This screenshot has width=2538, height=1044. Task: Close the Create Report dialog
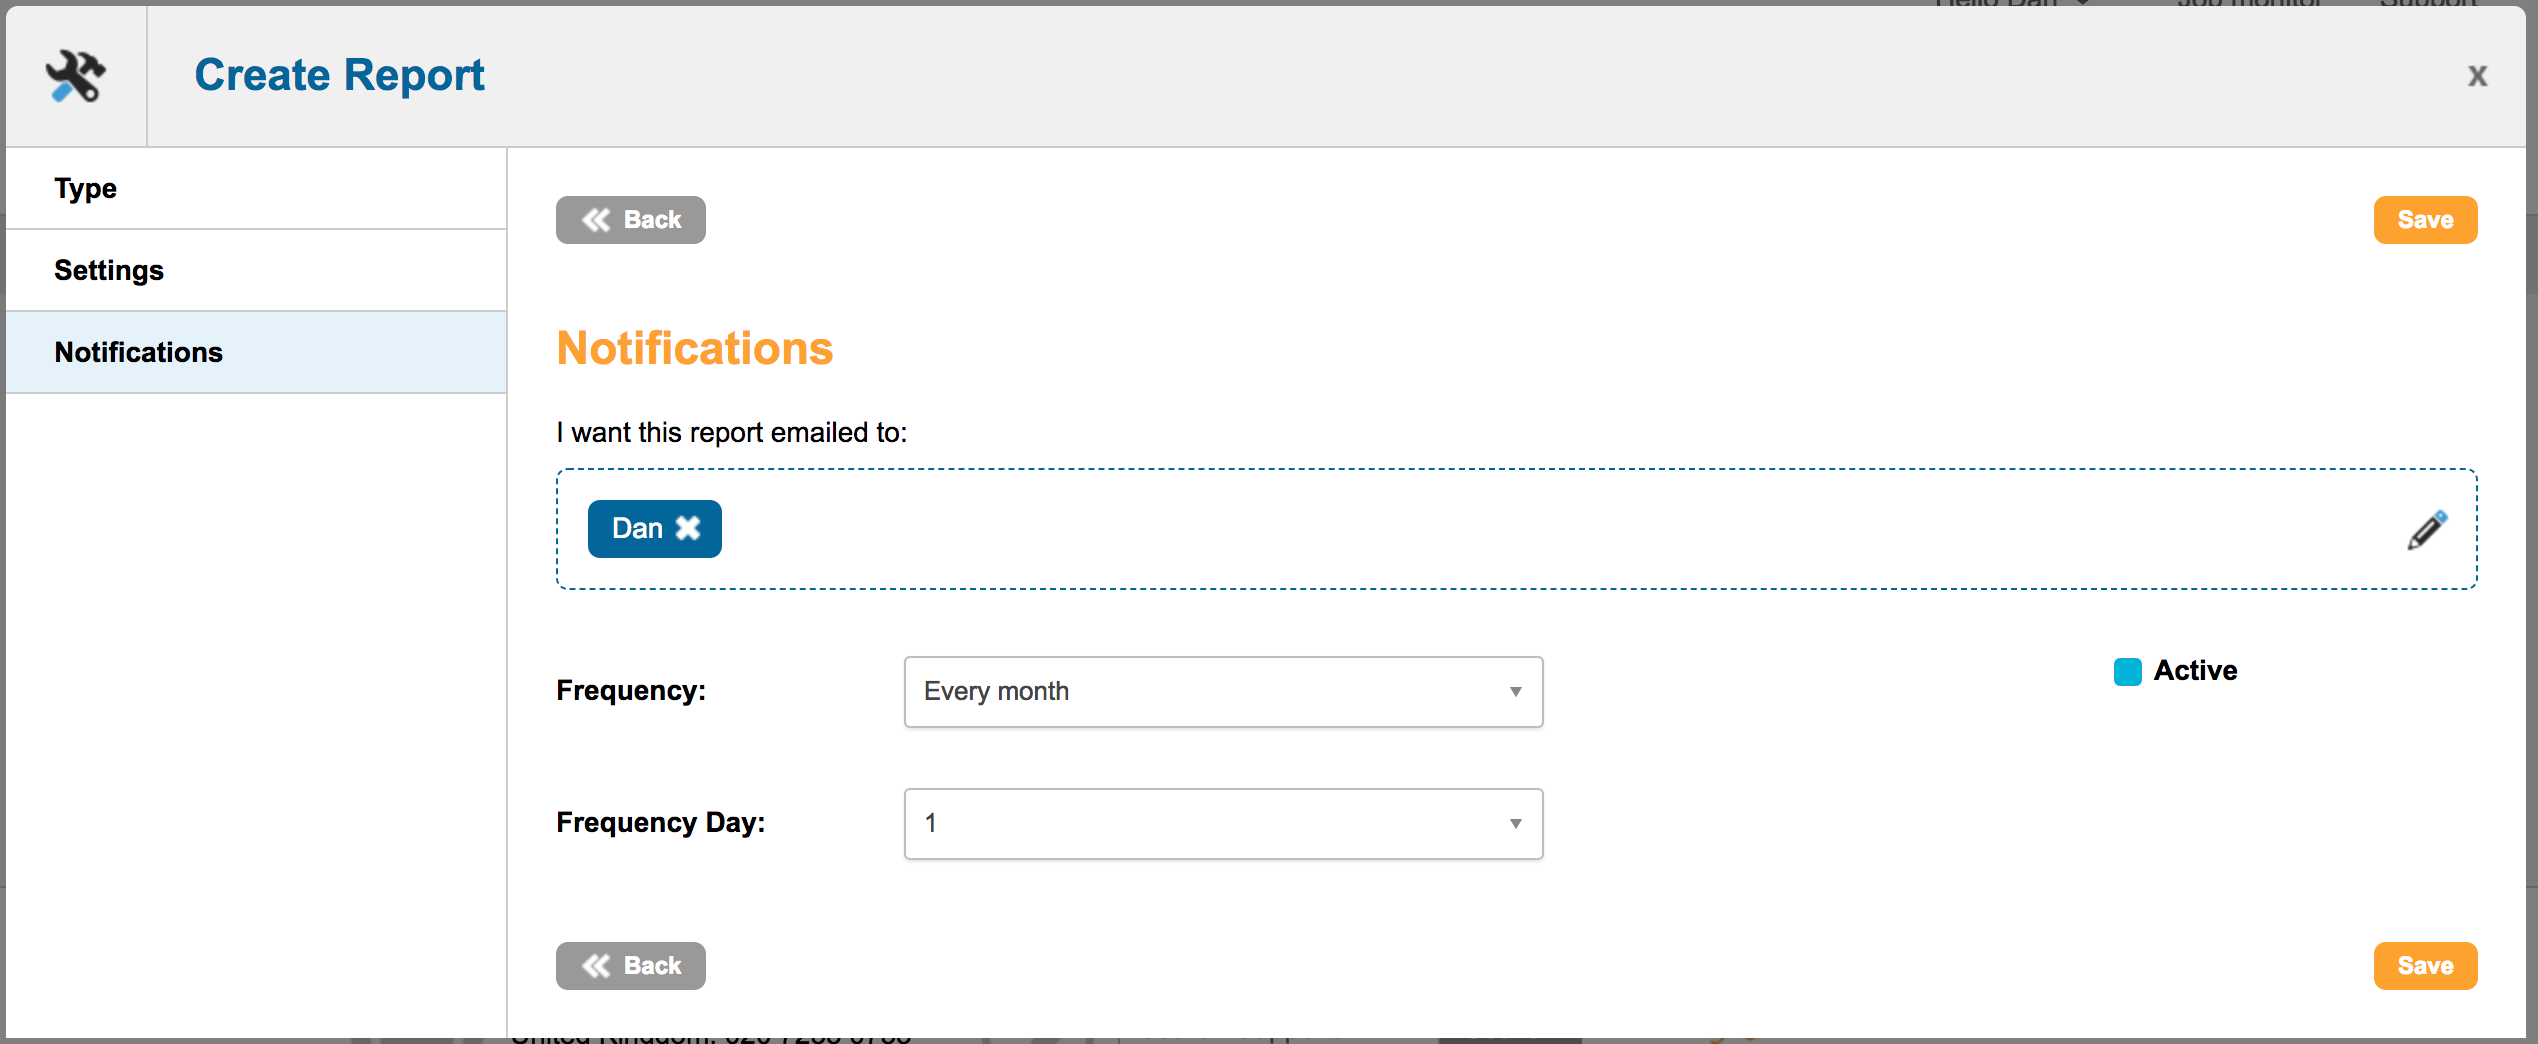click(x=2476, y=76)
